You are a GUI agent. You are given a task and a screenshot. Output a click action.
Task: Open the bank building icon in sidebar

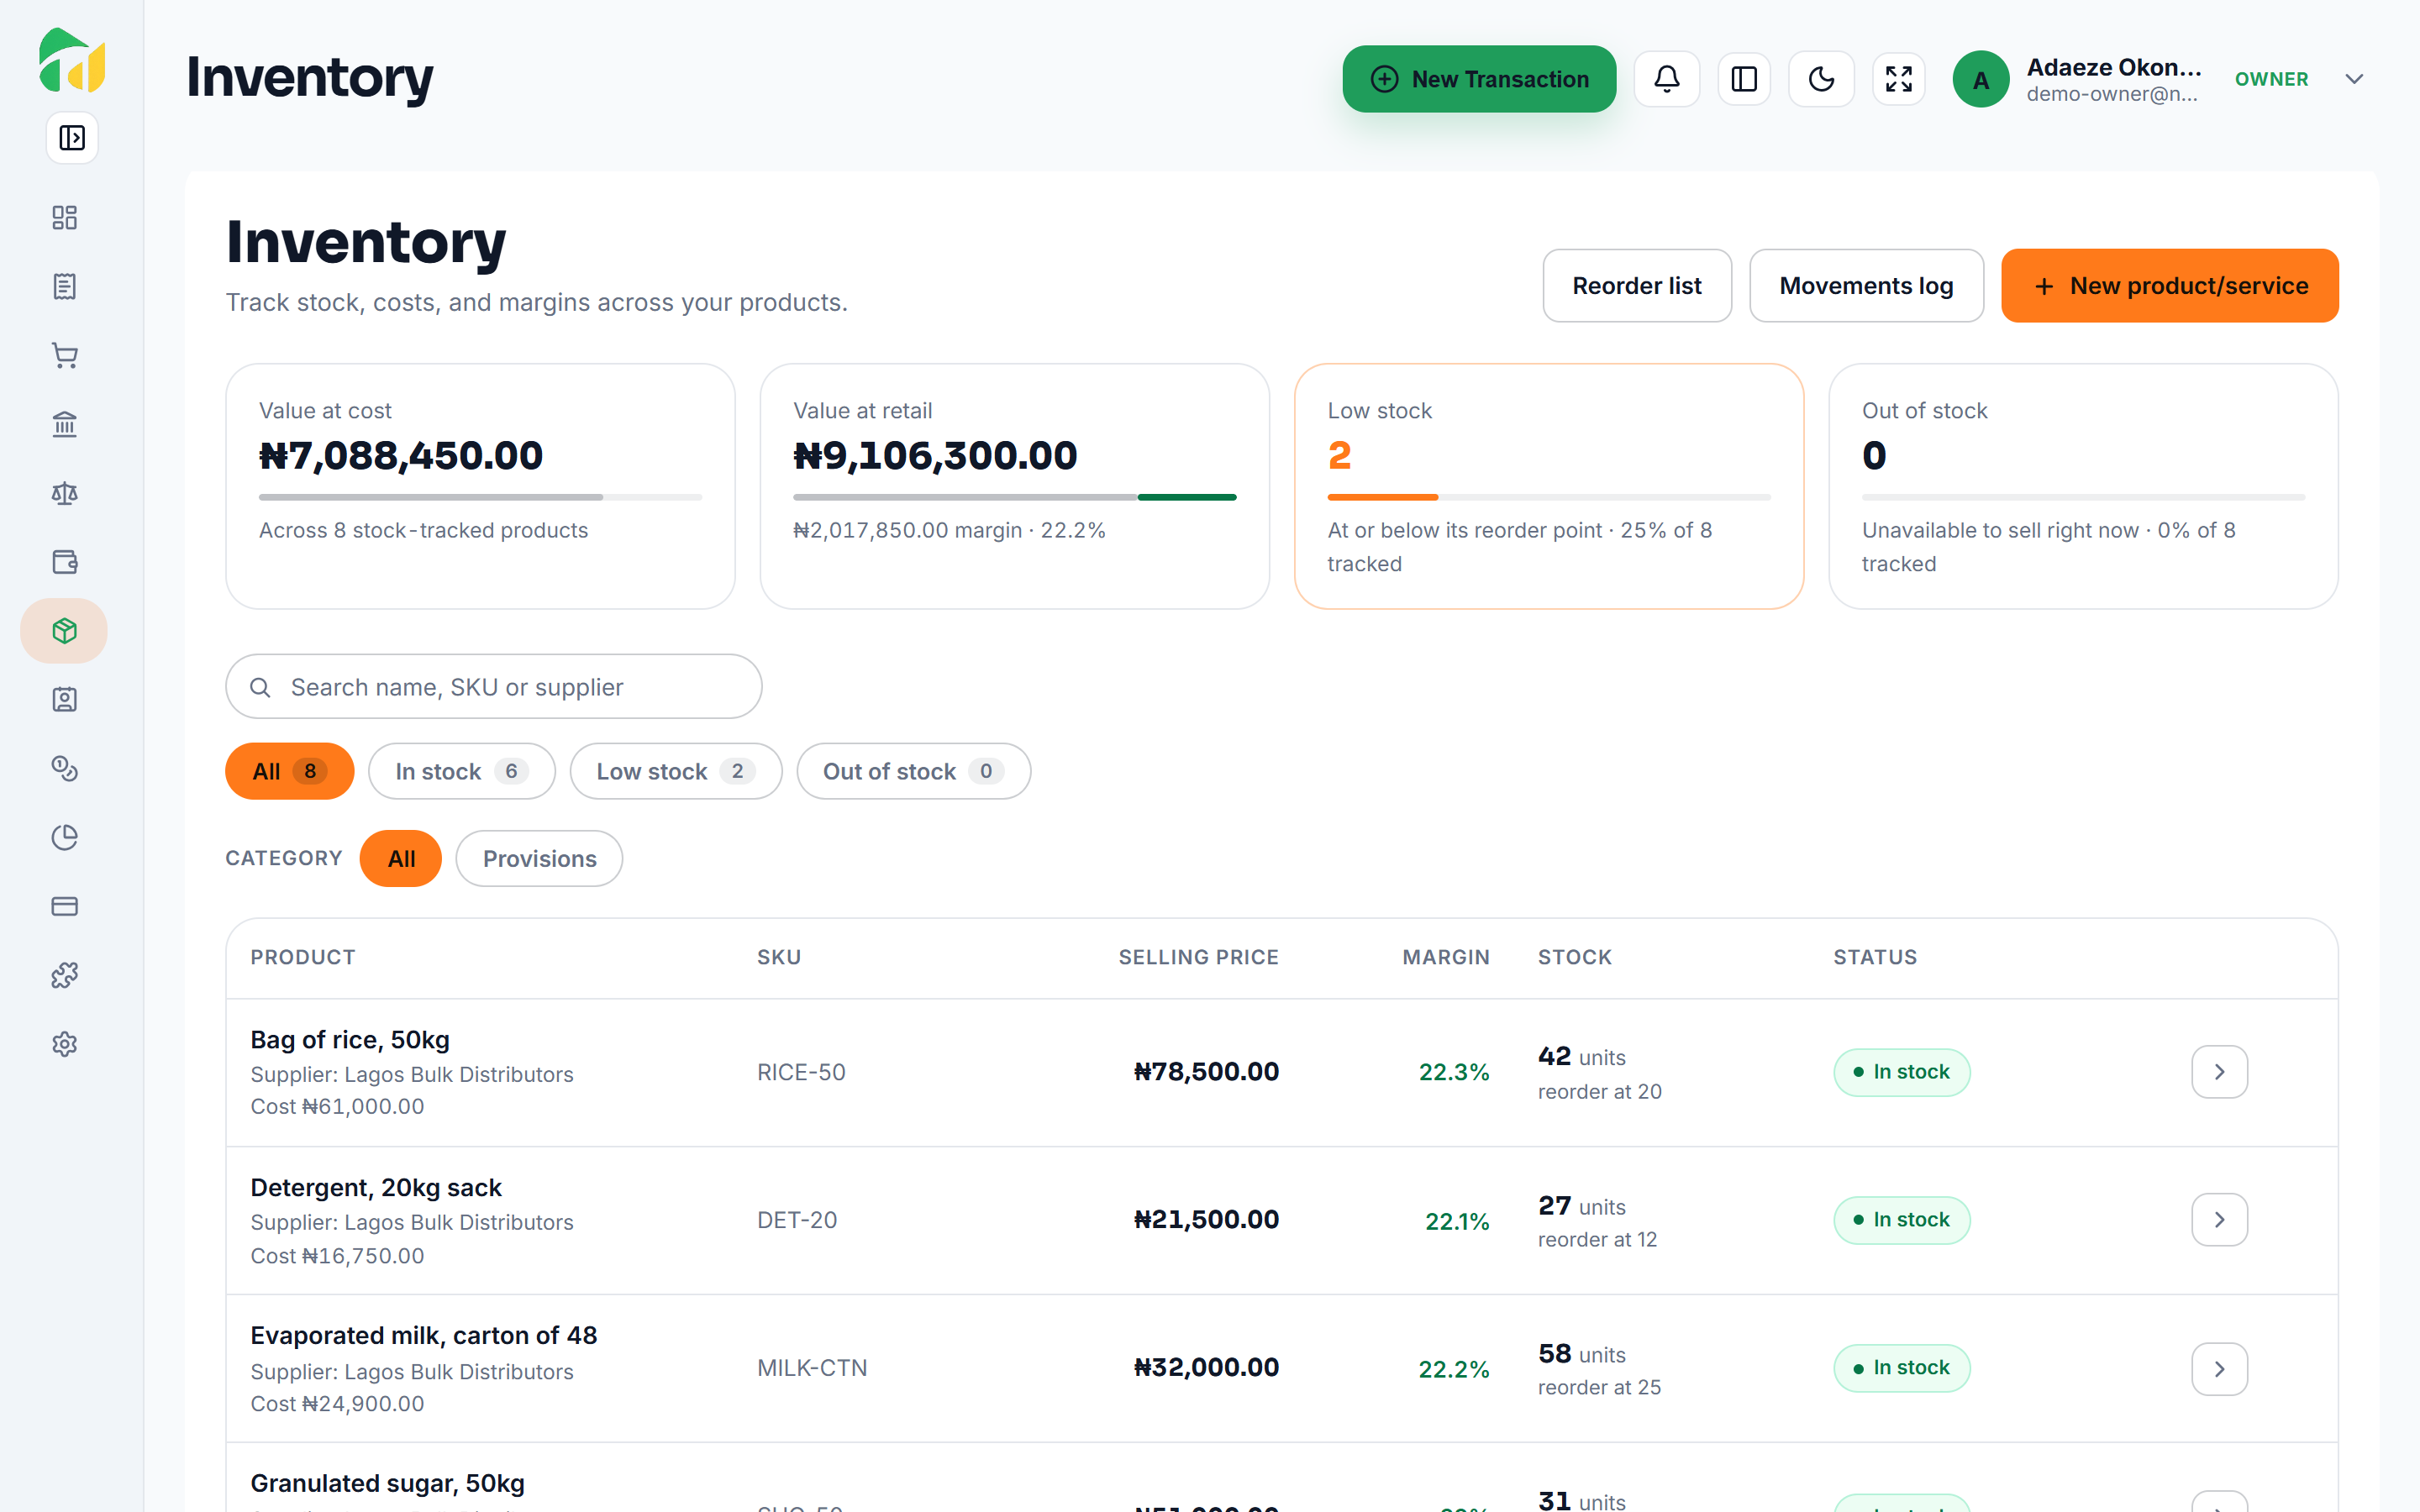(x=65, y=424)
